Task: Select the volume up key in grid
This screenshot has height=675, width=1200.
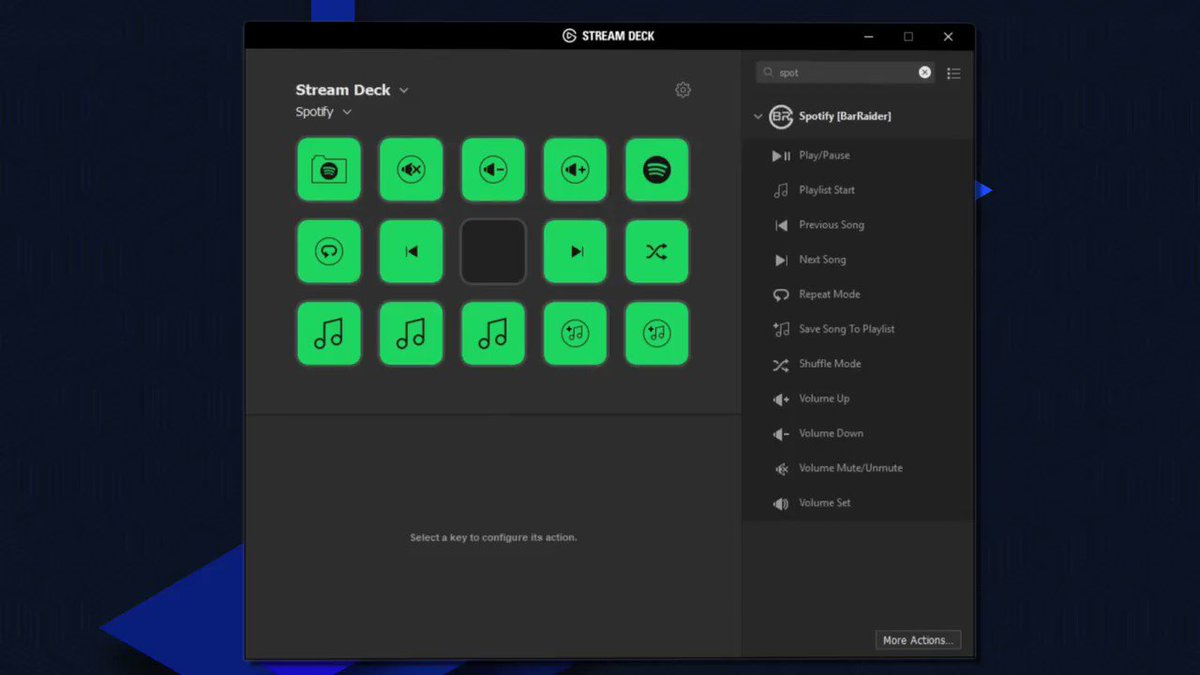Action: [x=575, y=170]
